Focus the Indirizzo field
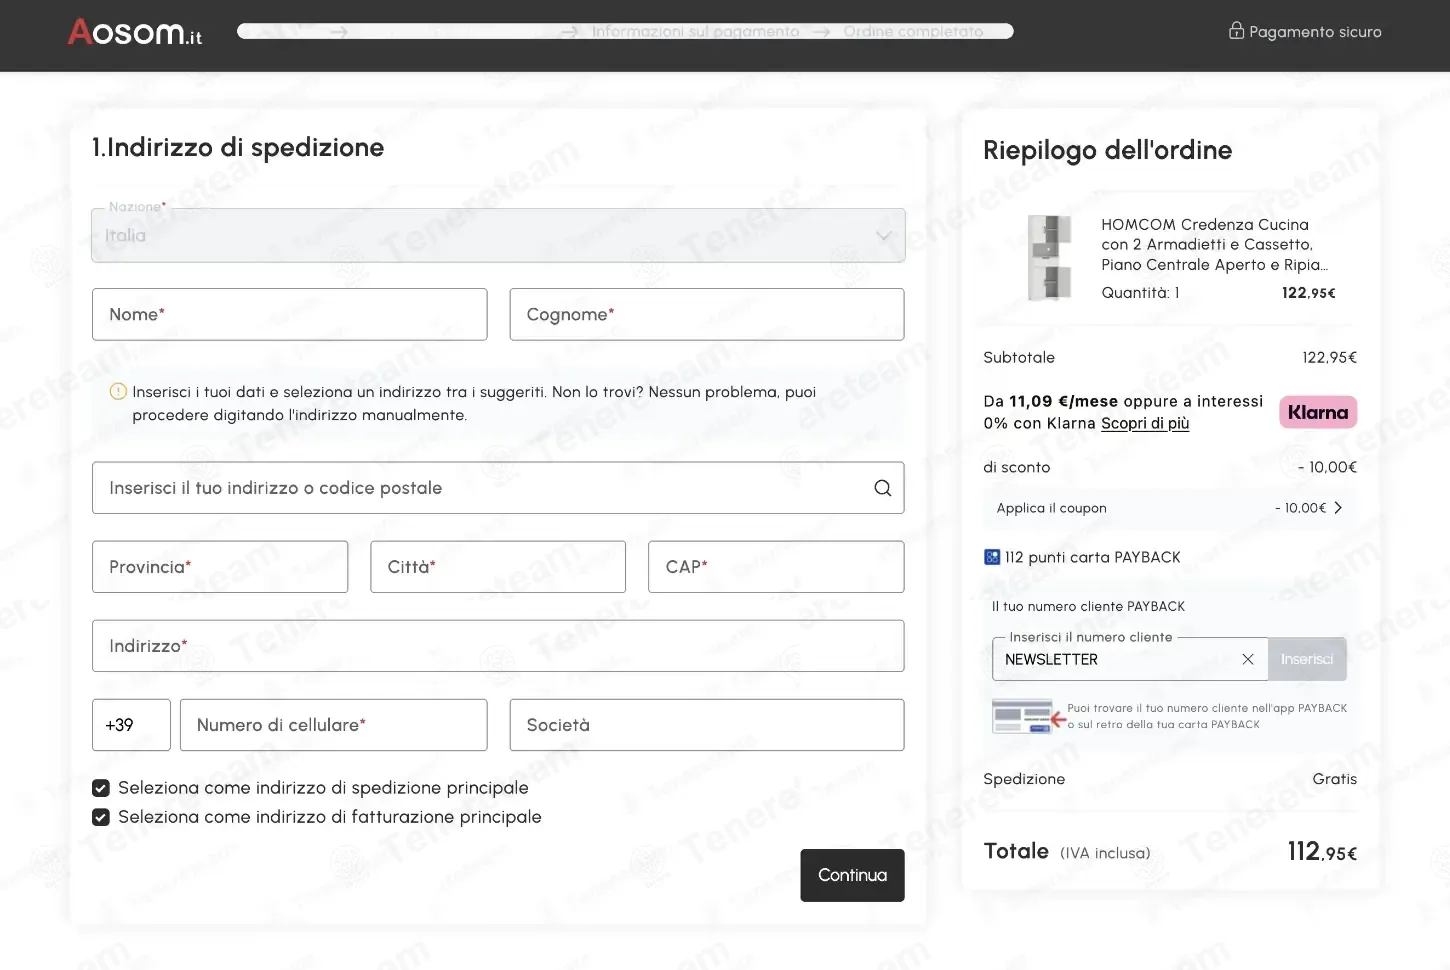Viewport: 1450px width, 970px height. (x=498, y=646)
